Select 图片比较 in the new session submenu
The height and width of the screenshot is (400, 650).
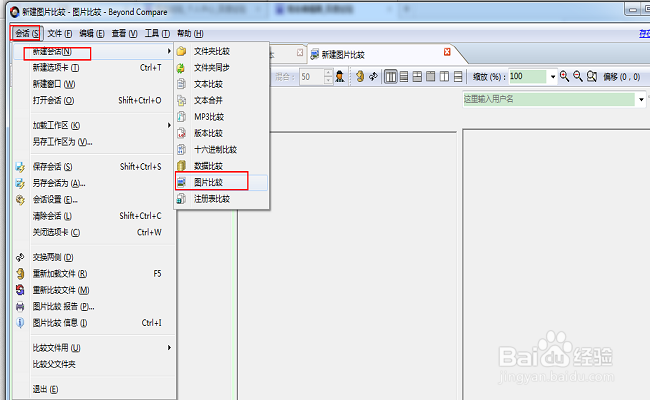coord(222,182)
